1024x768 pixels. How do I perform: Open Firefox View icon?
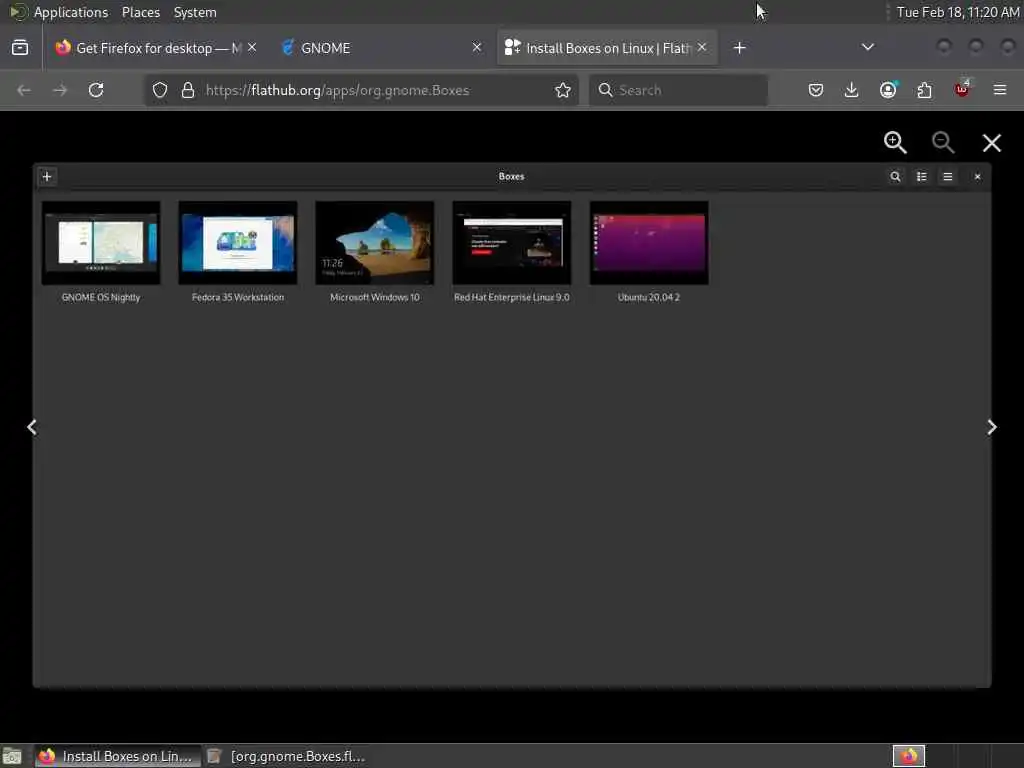[20, 47]
